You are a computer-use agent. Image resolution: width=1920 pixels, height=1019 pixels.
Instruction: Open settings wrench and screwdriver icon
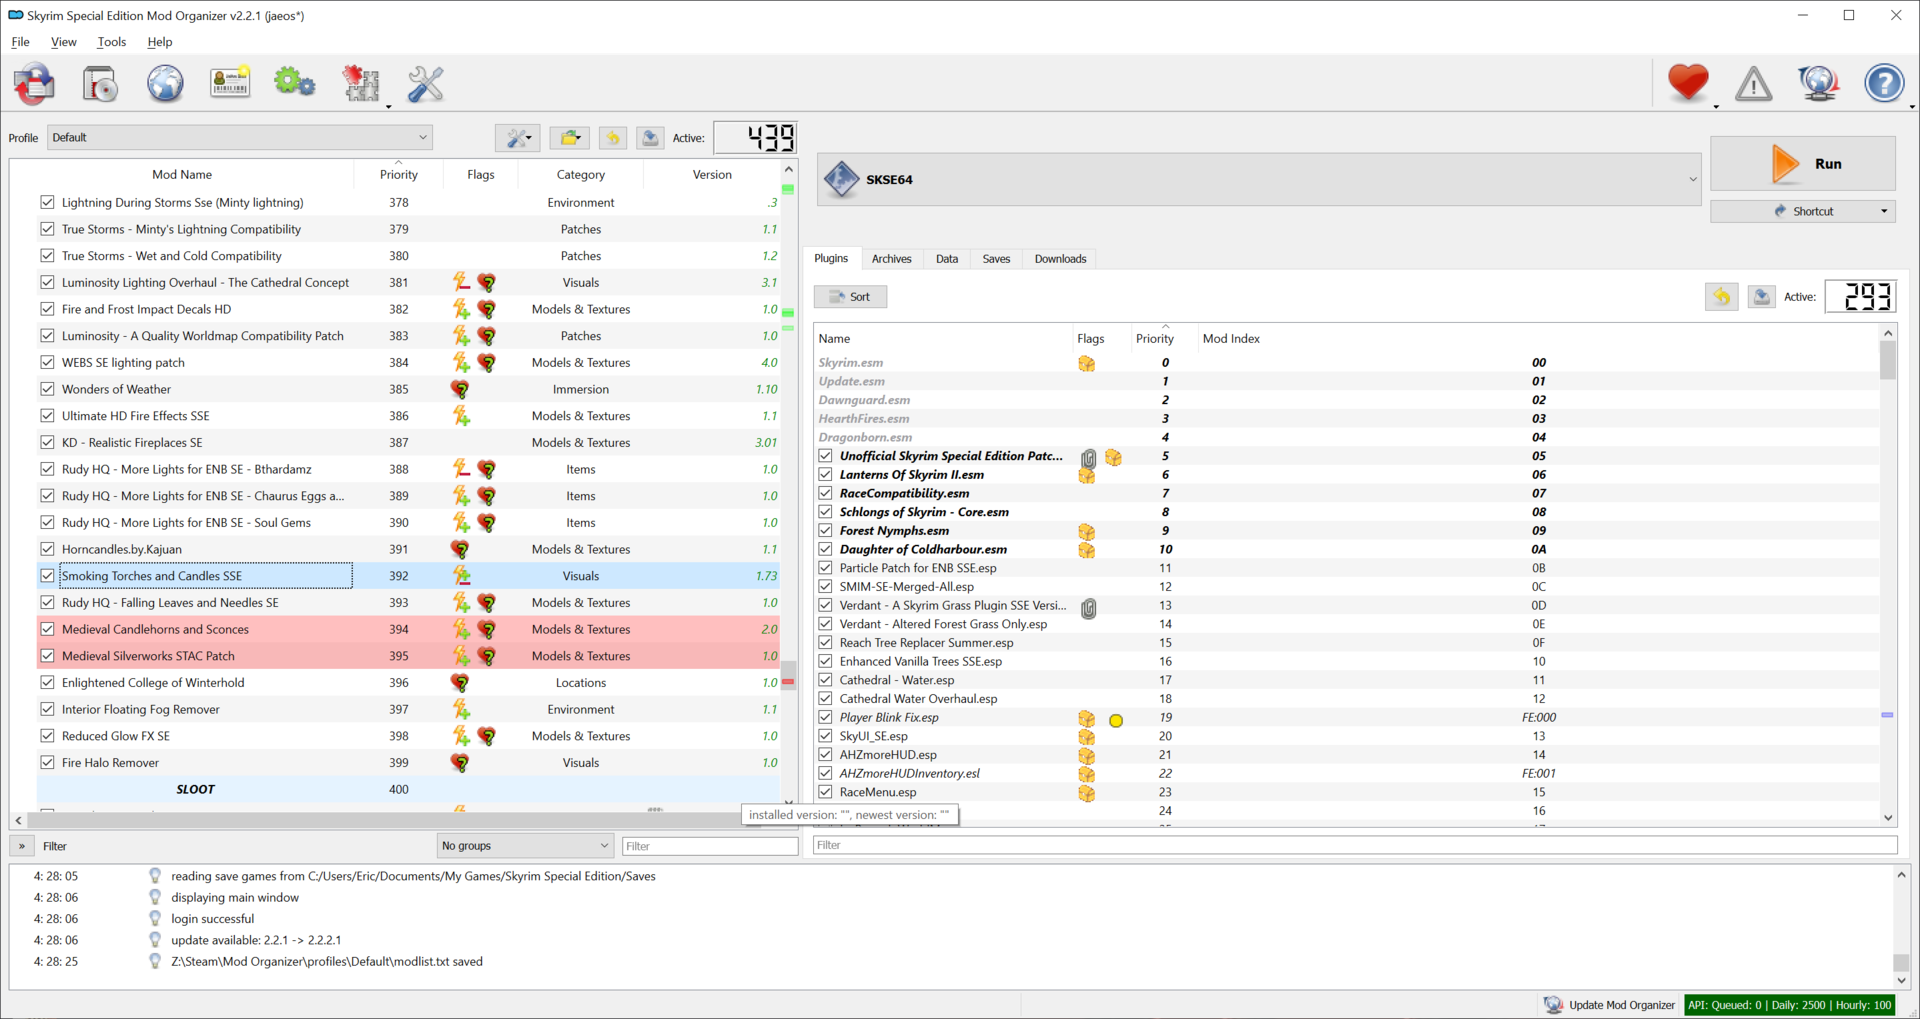click(426, 84)
